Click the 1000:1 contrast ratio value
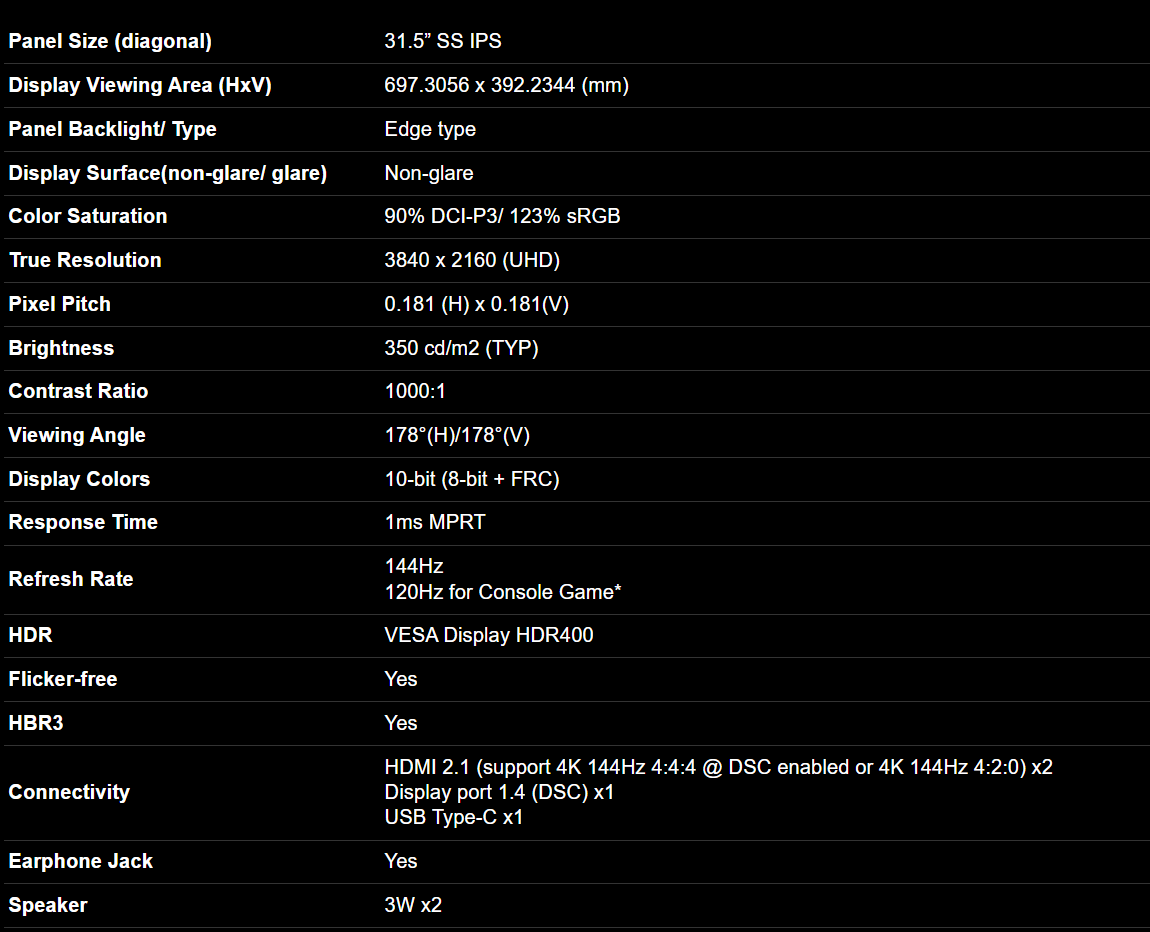Screen dimensions: 1150x932 [415, 392]
